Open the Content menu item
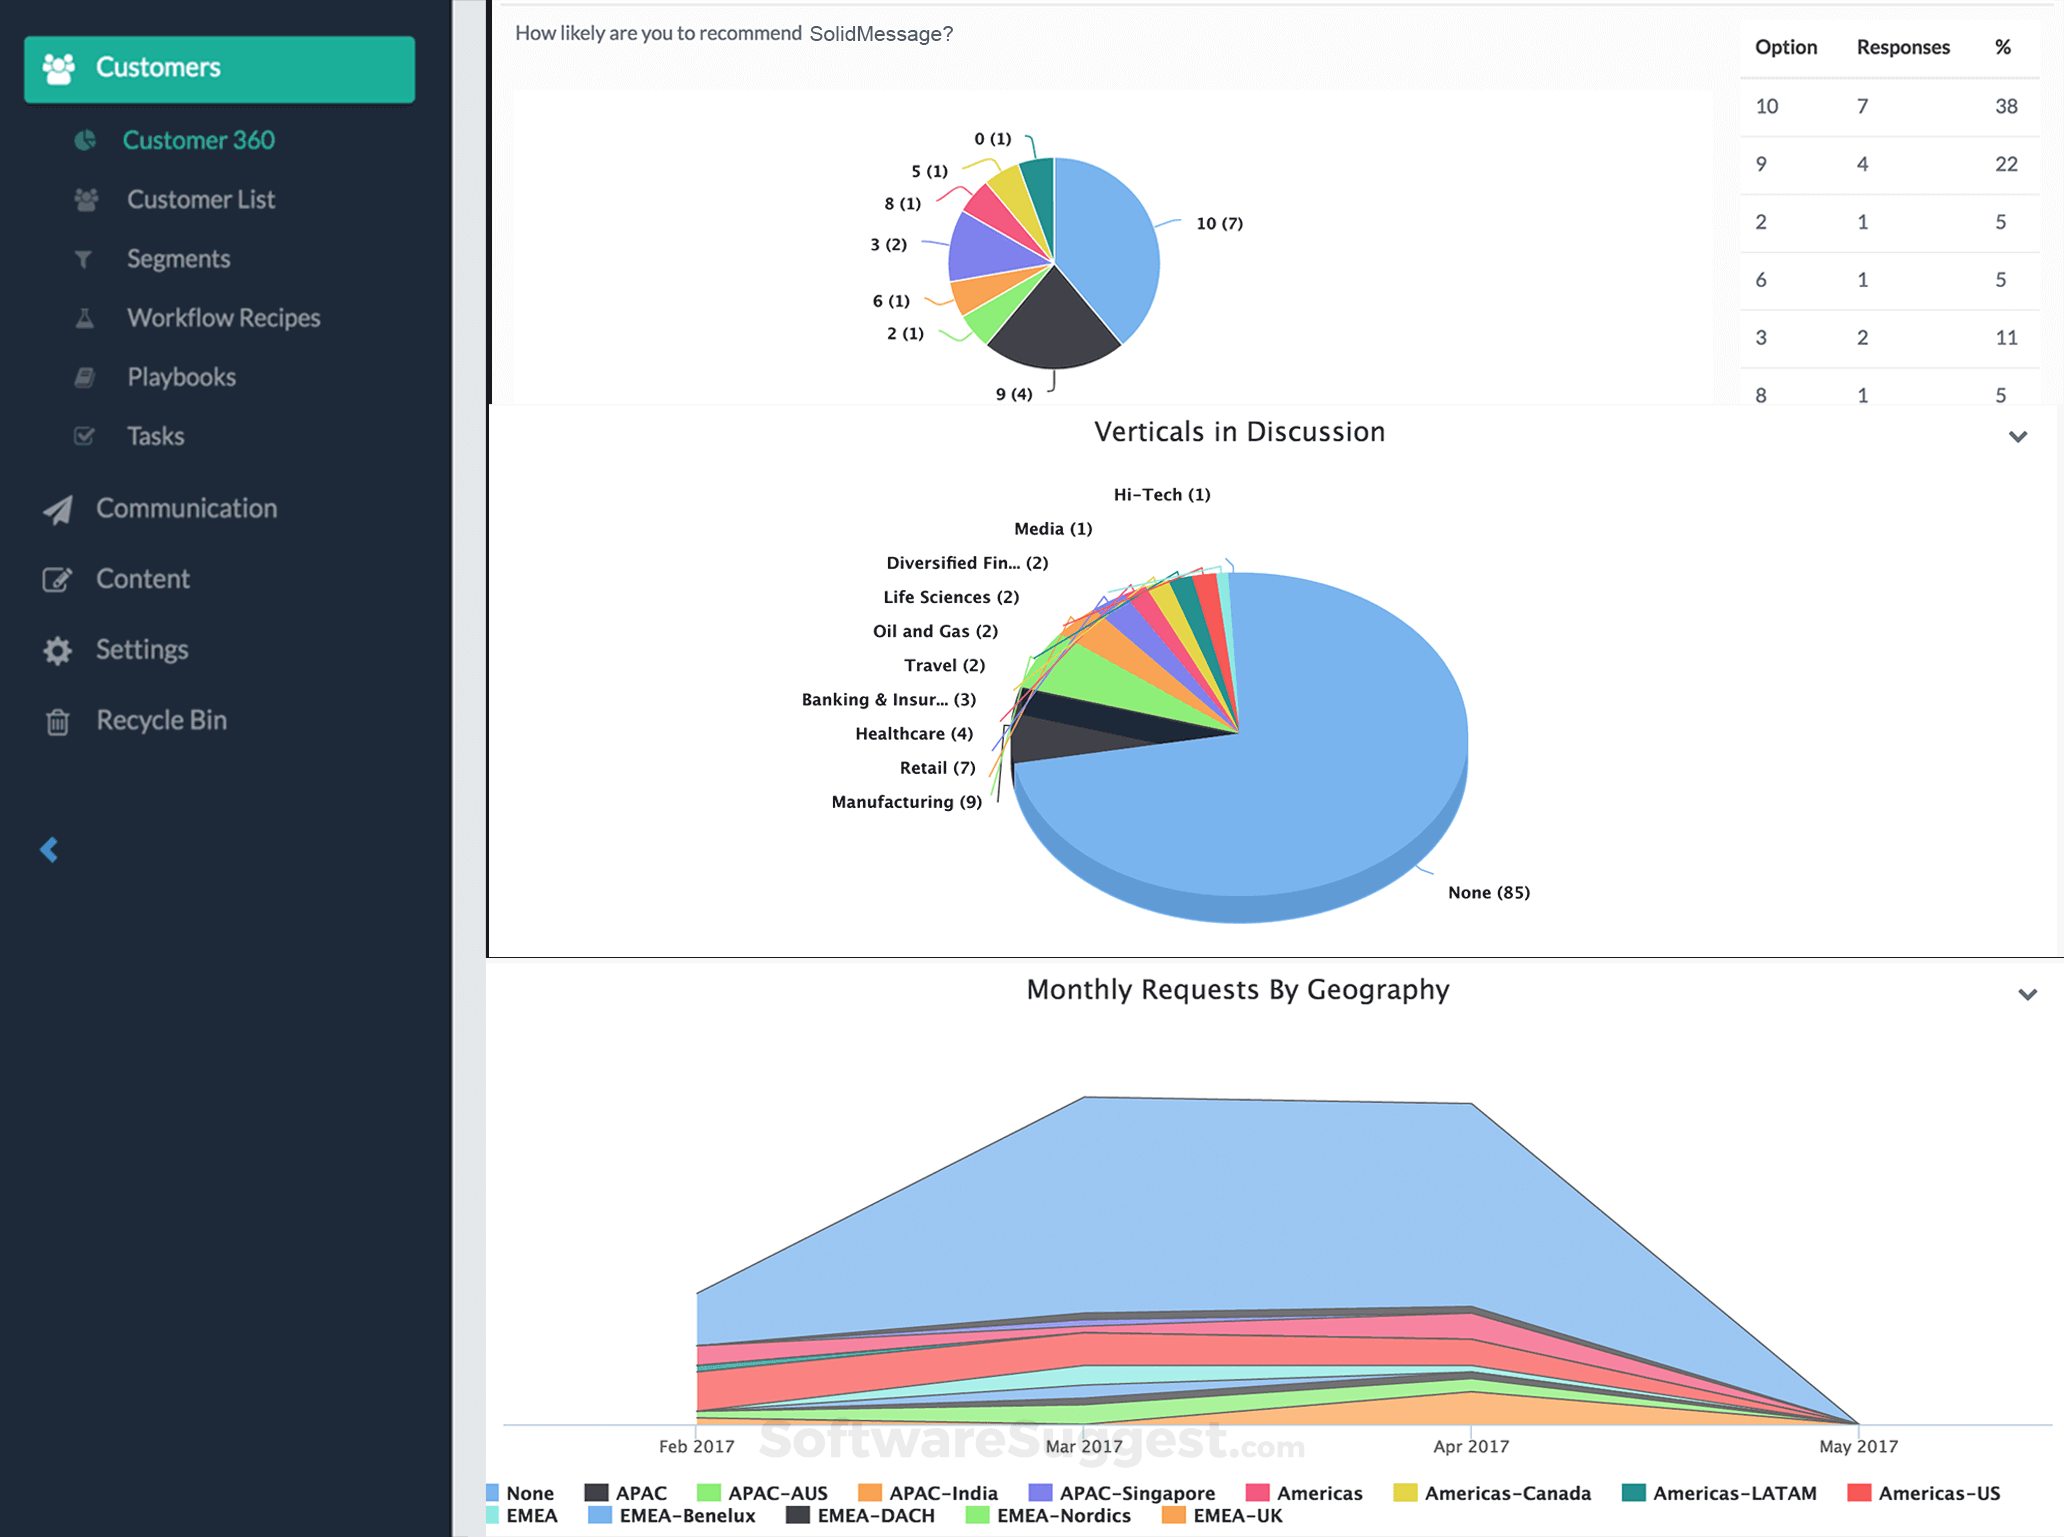Image resolution: width=2064 pixels, height=1537 pixels. [x=142, y=579]
